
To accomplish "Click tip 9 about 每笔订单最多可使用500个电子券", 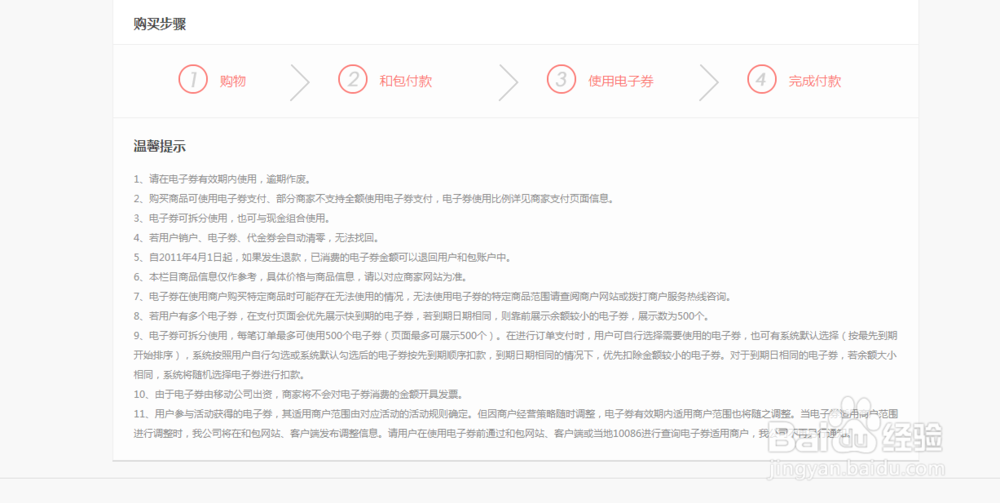I will point(515,355).
